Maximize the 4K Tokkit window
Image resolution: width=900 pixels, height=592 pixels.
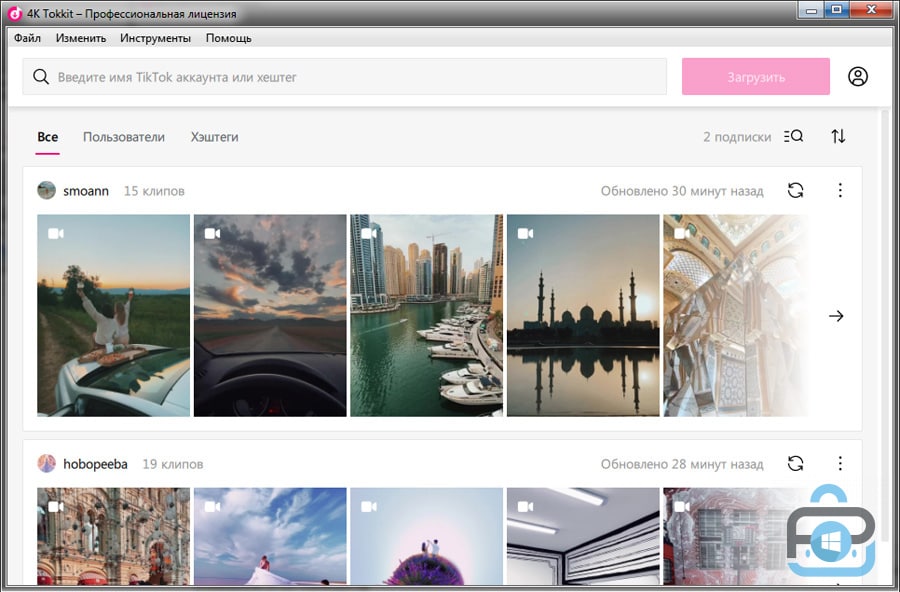[837, 10]
